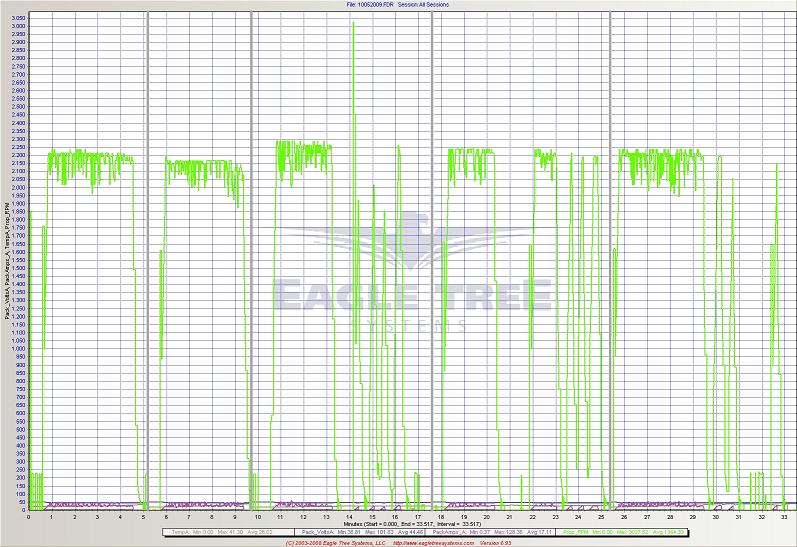797x547 pixels.
Task: Click the 5 minute mark on the X-axis
Action: point(144,517)
